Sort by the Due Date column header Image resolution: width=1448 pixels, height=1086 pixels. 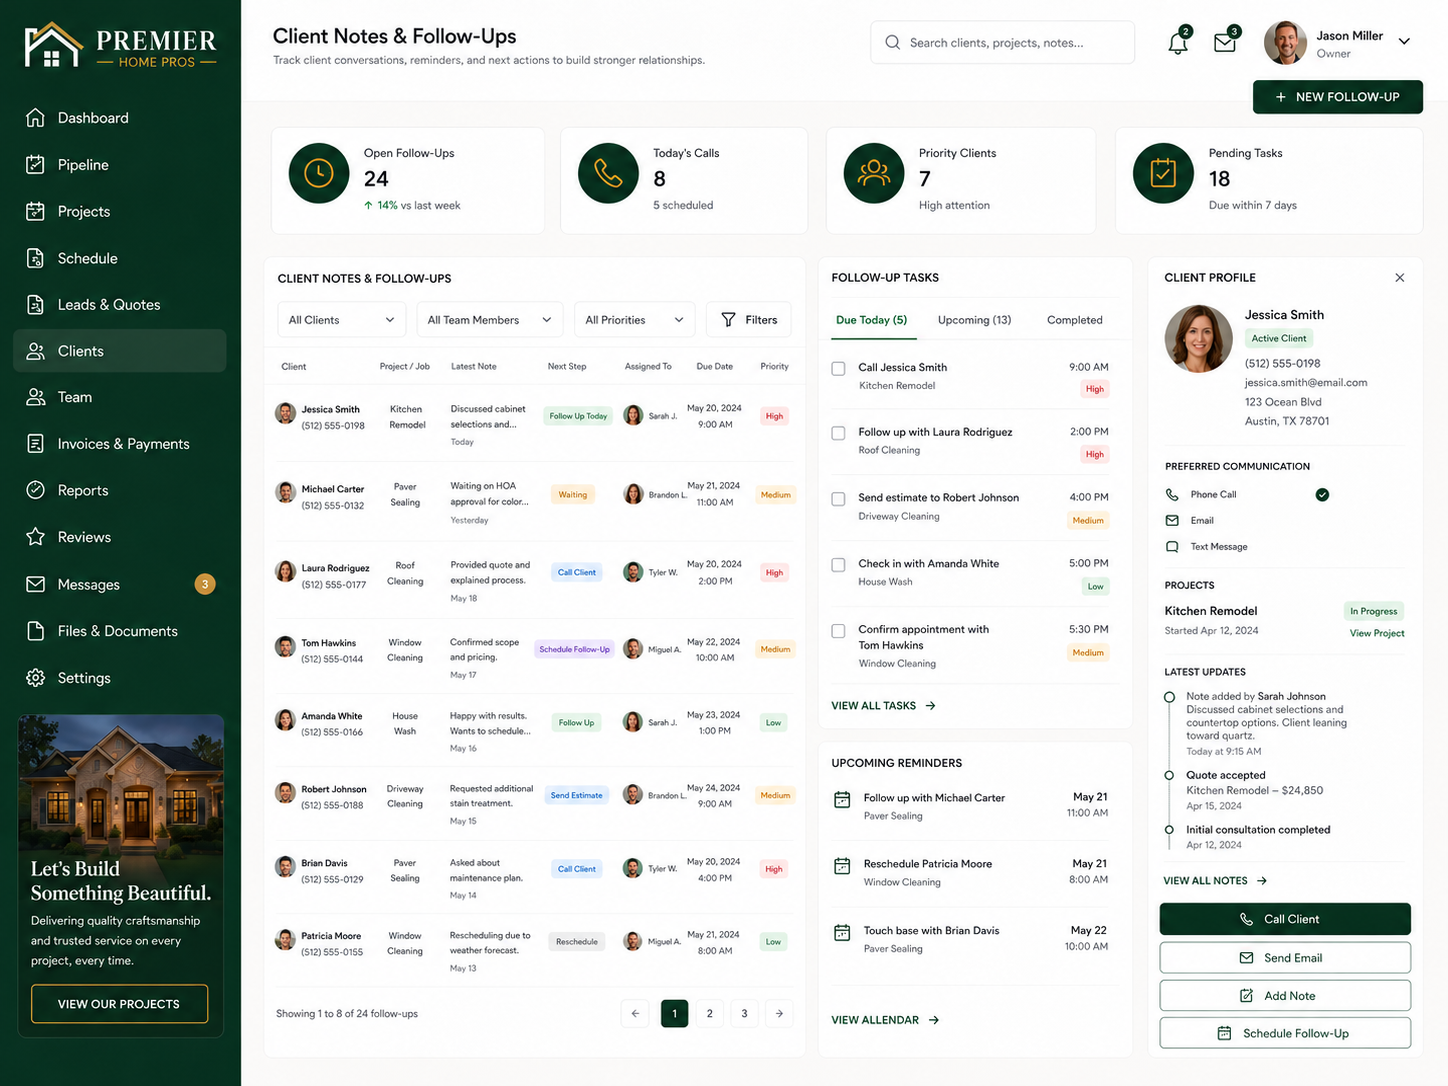coord(715,367)
